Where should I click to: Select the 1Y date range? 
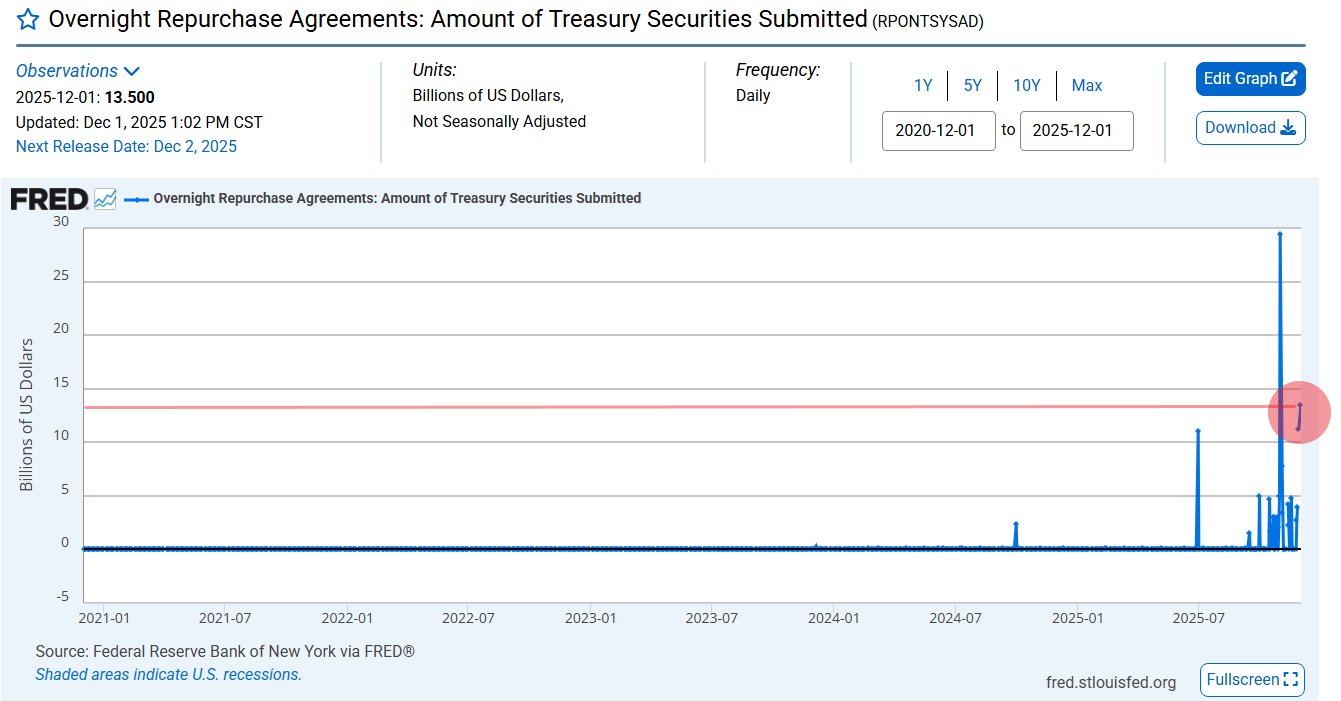click(x=922, y=86)
